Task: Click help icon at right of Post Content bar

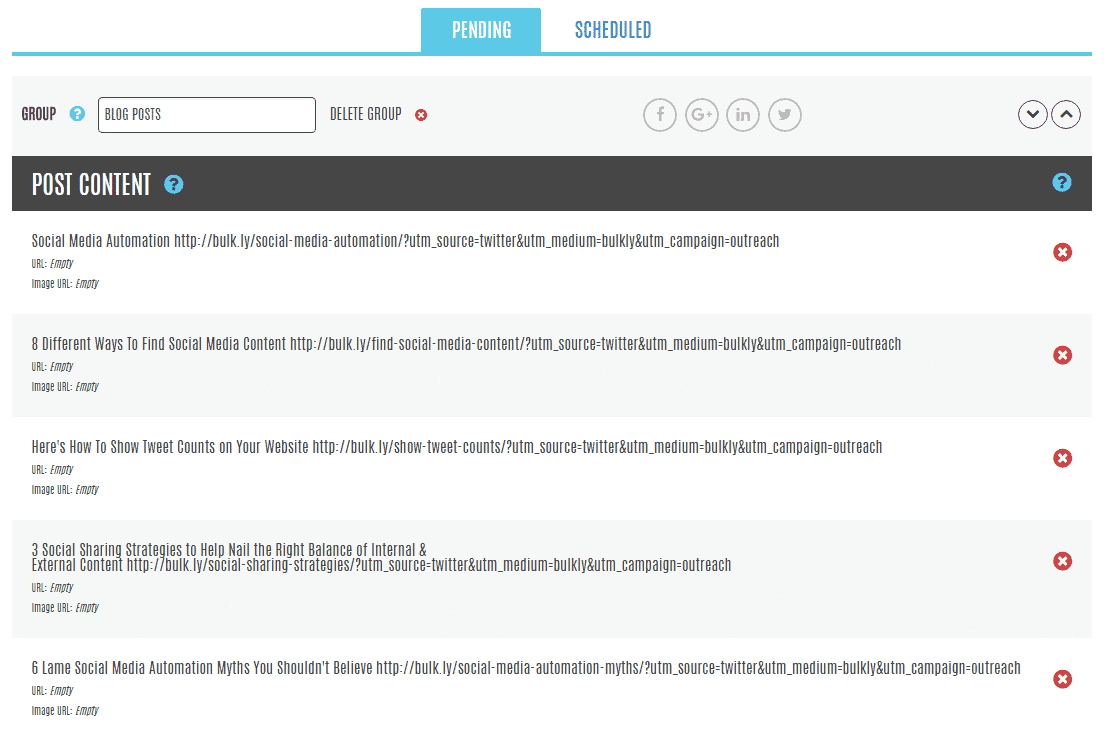Action: (x=1062, y=182)
